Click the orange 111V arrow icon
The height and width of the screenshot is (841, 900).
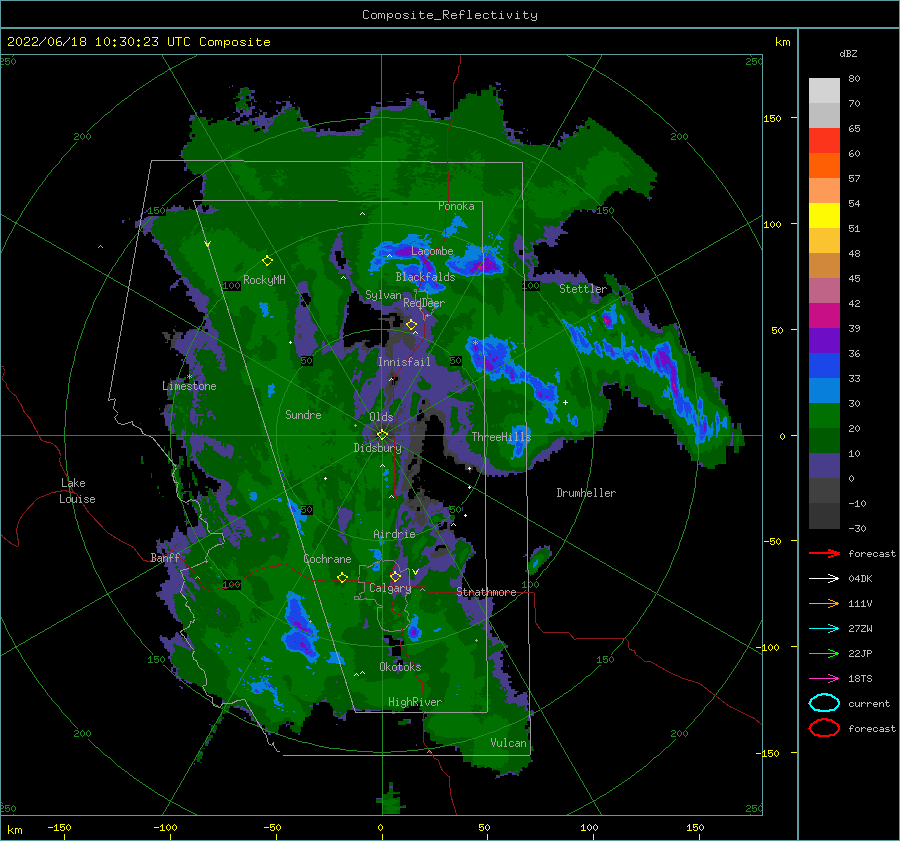click(x=824, y=603)
